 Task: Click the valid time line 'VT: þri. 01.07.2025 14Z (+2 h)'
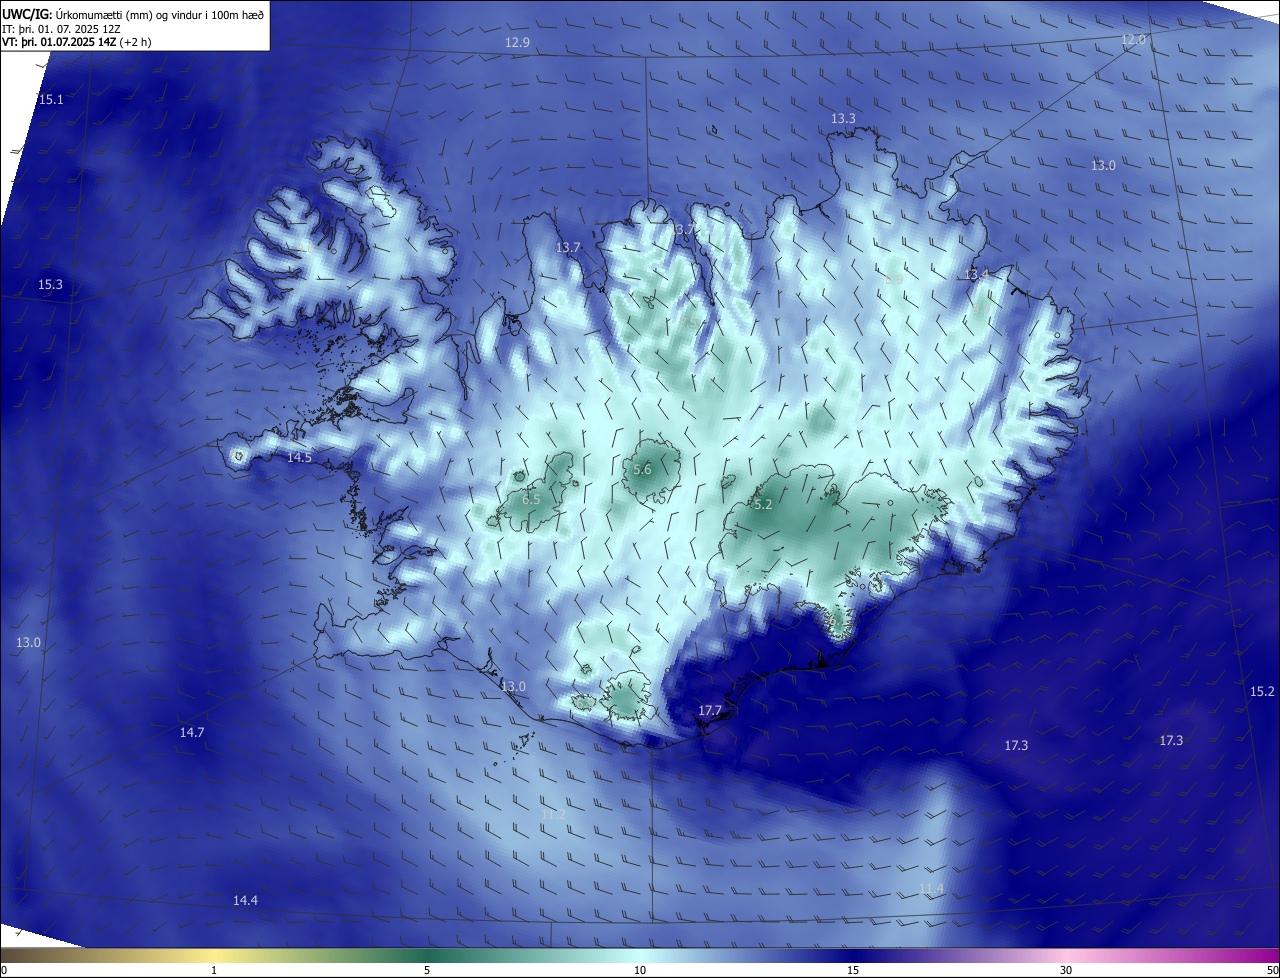77,43
